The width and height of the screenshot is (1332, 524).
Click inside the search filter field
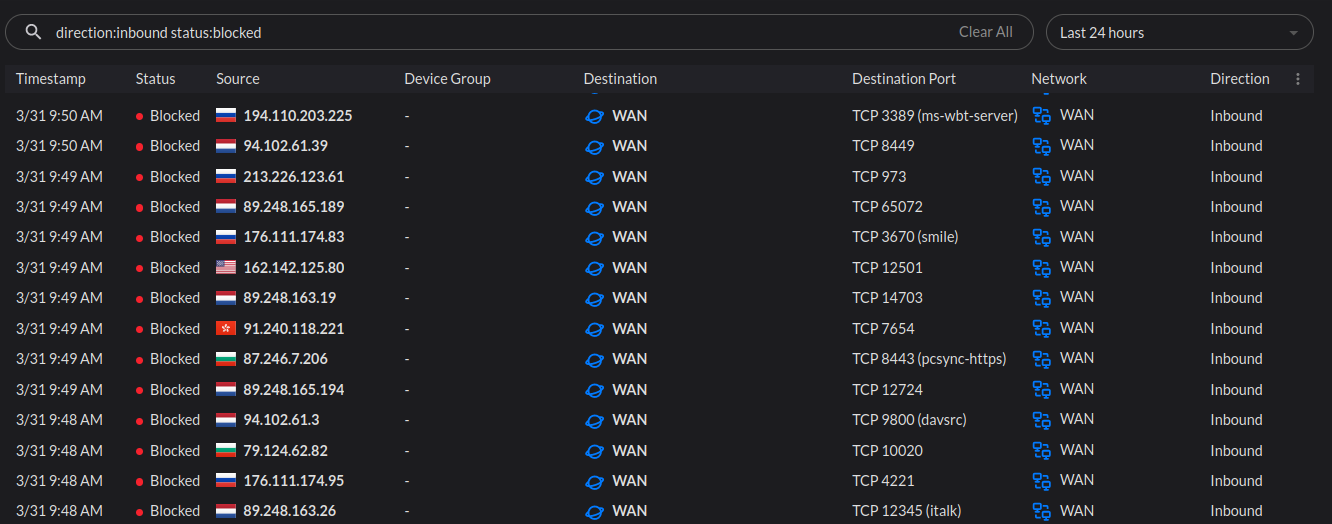500,32
